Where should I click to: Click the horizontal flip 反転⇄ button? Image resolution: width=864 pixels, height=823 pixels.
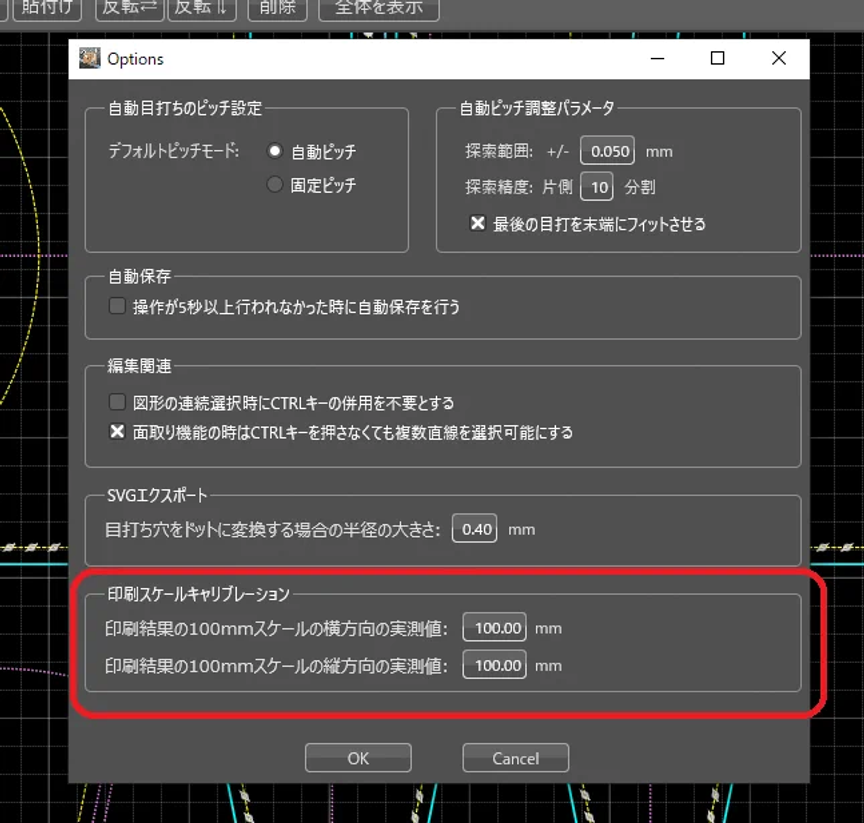[x=130, y=8]
